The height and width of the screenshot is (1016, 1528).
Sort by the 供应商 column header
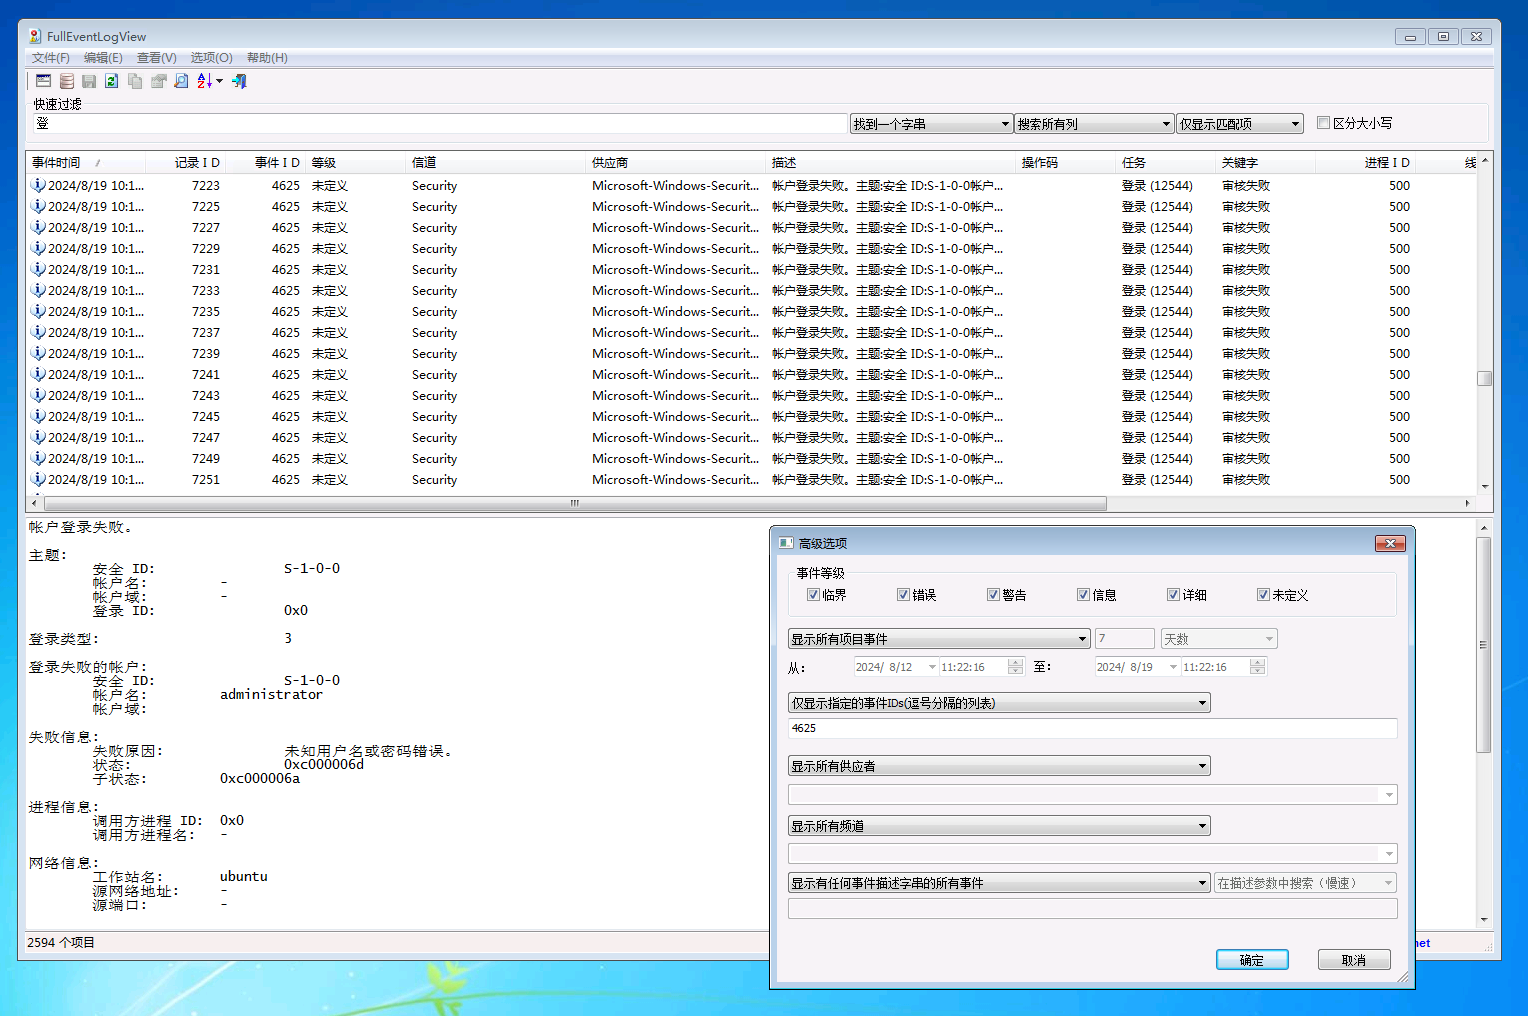[676, 163]
